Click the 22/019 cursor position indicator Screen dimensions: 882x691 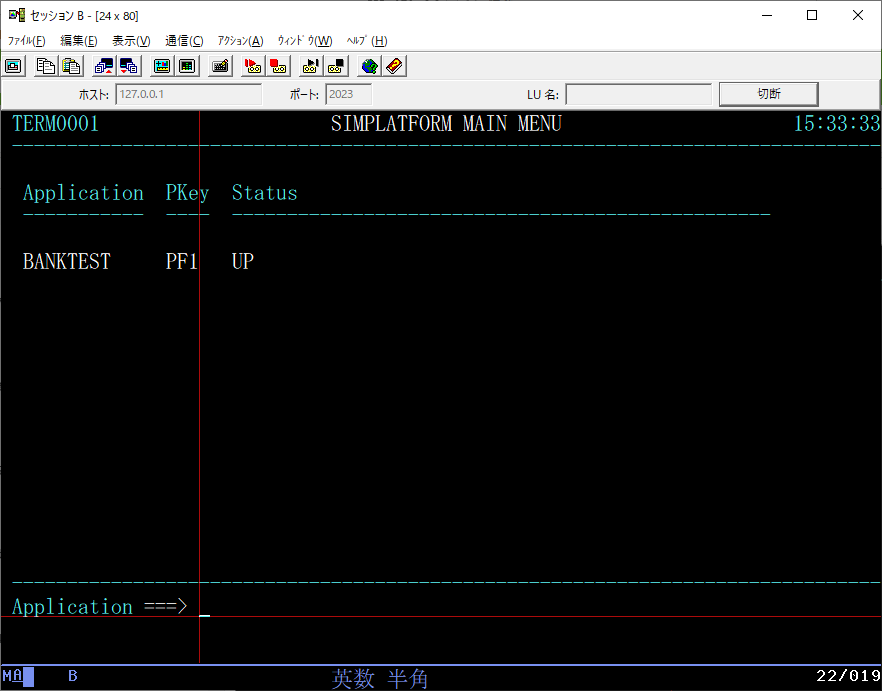848,675
